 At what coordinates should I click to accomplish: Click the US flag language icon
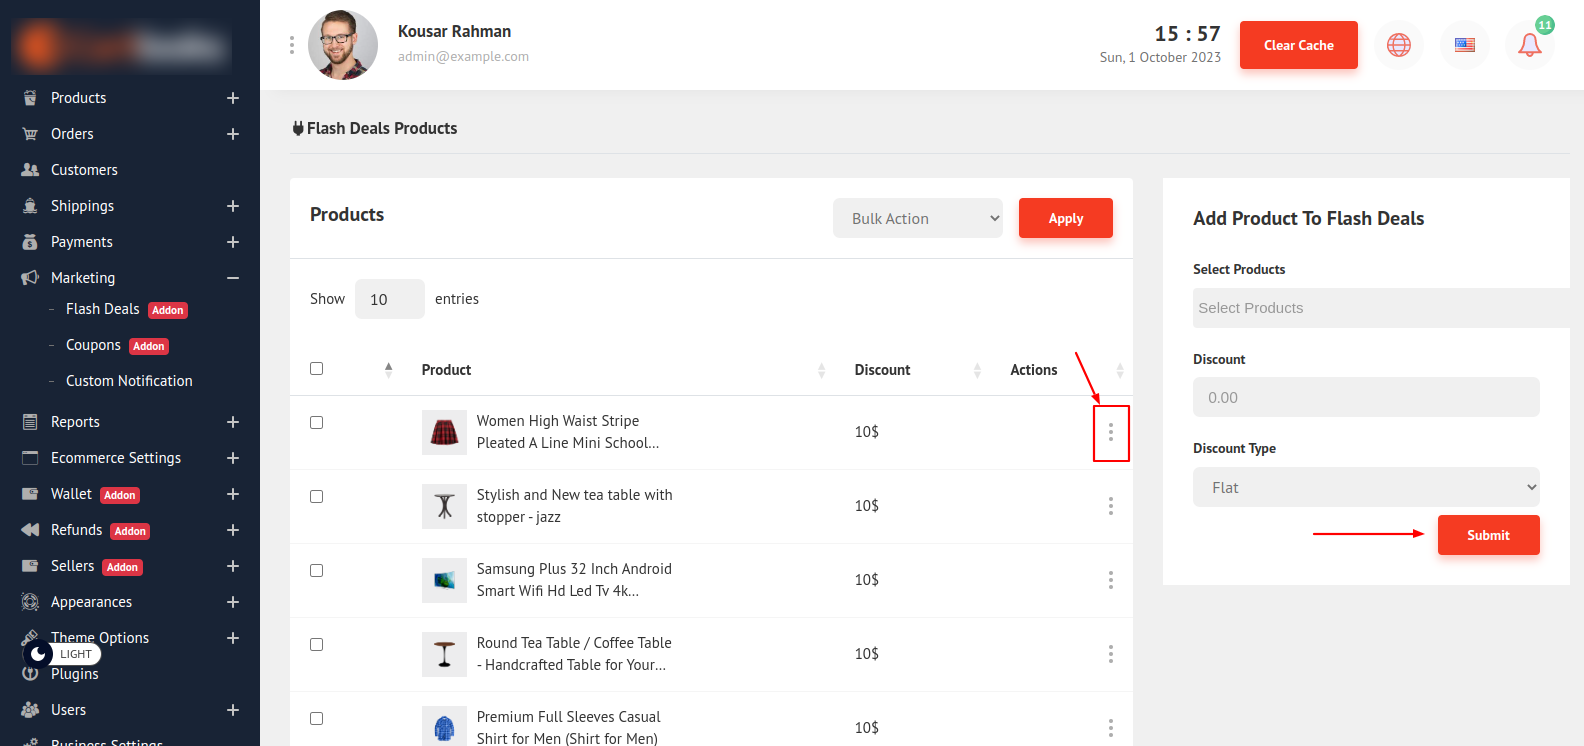(x=1464, y=45)
